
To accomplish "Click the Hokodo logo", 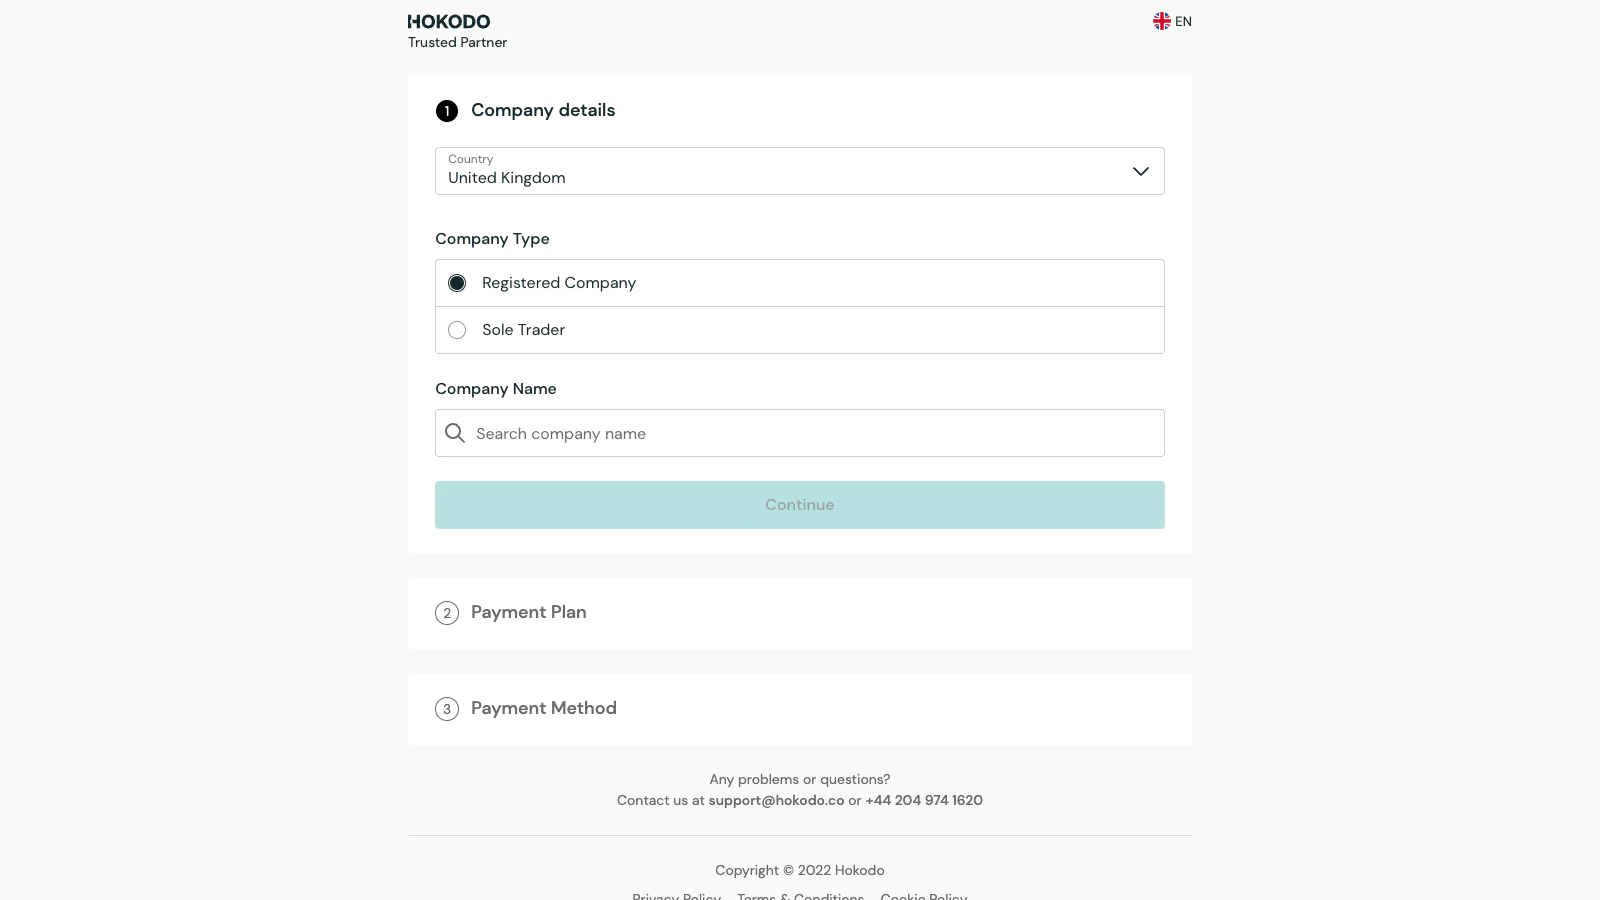I will pyautogui.click(x=449, y=21).
